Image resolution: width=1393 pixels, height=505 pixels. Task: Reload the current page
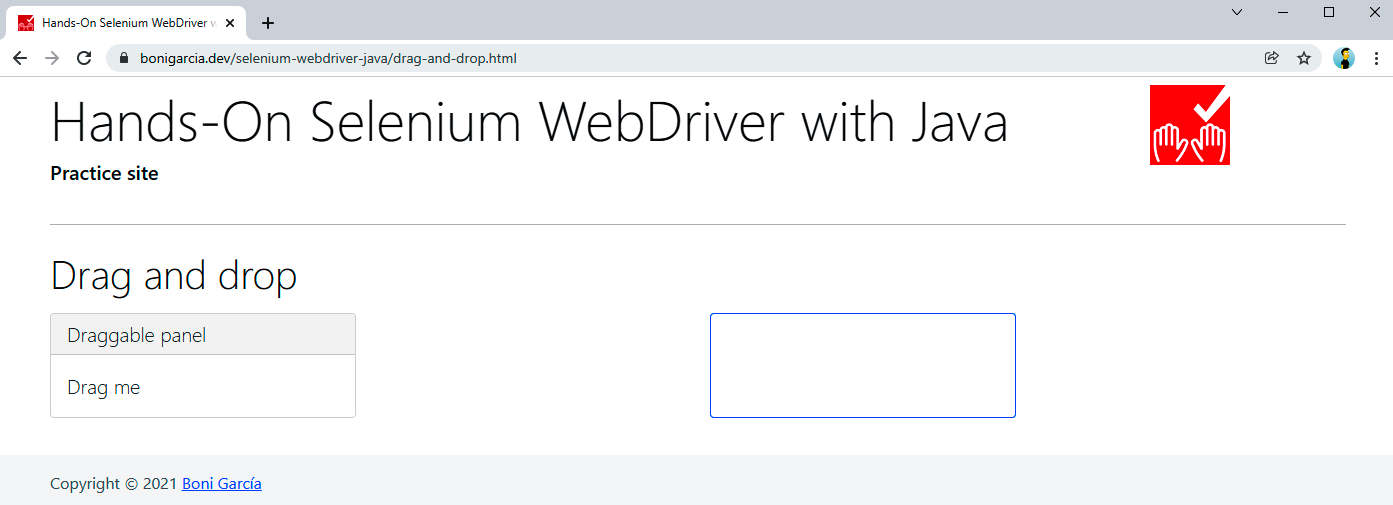coord(84,58)
